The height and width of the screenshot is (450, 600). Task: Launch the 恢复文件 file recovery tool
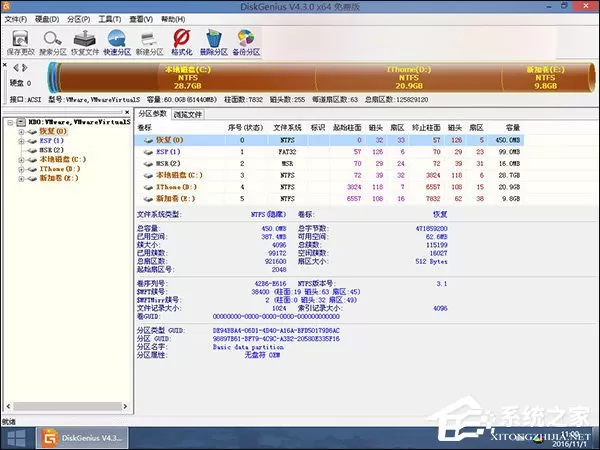click(85, 42)
